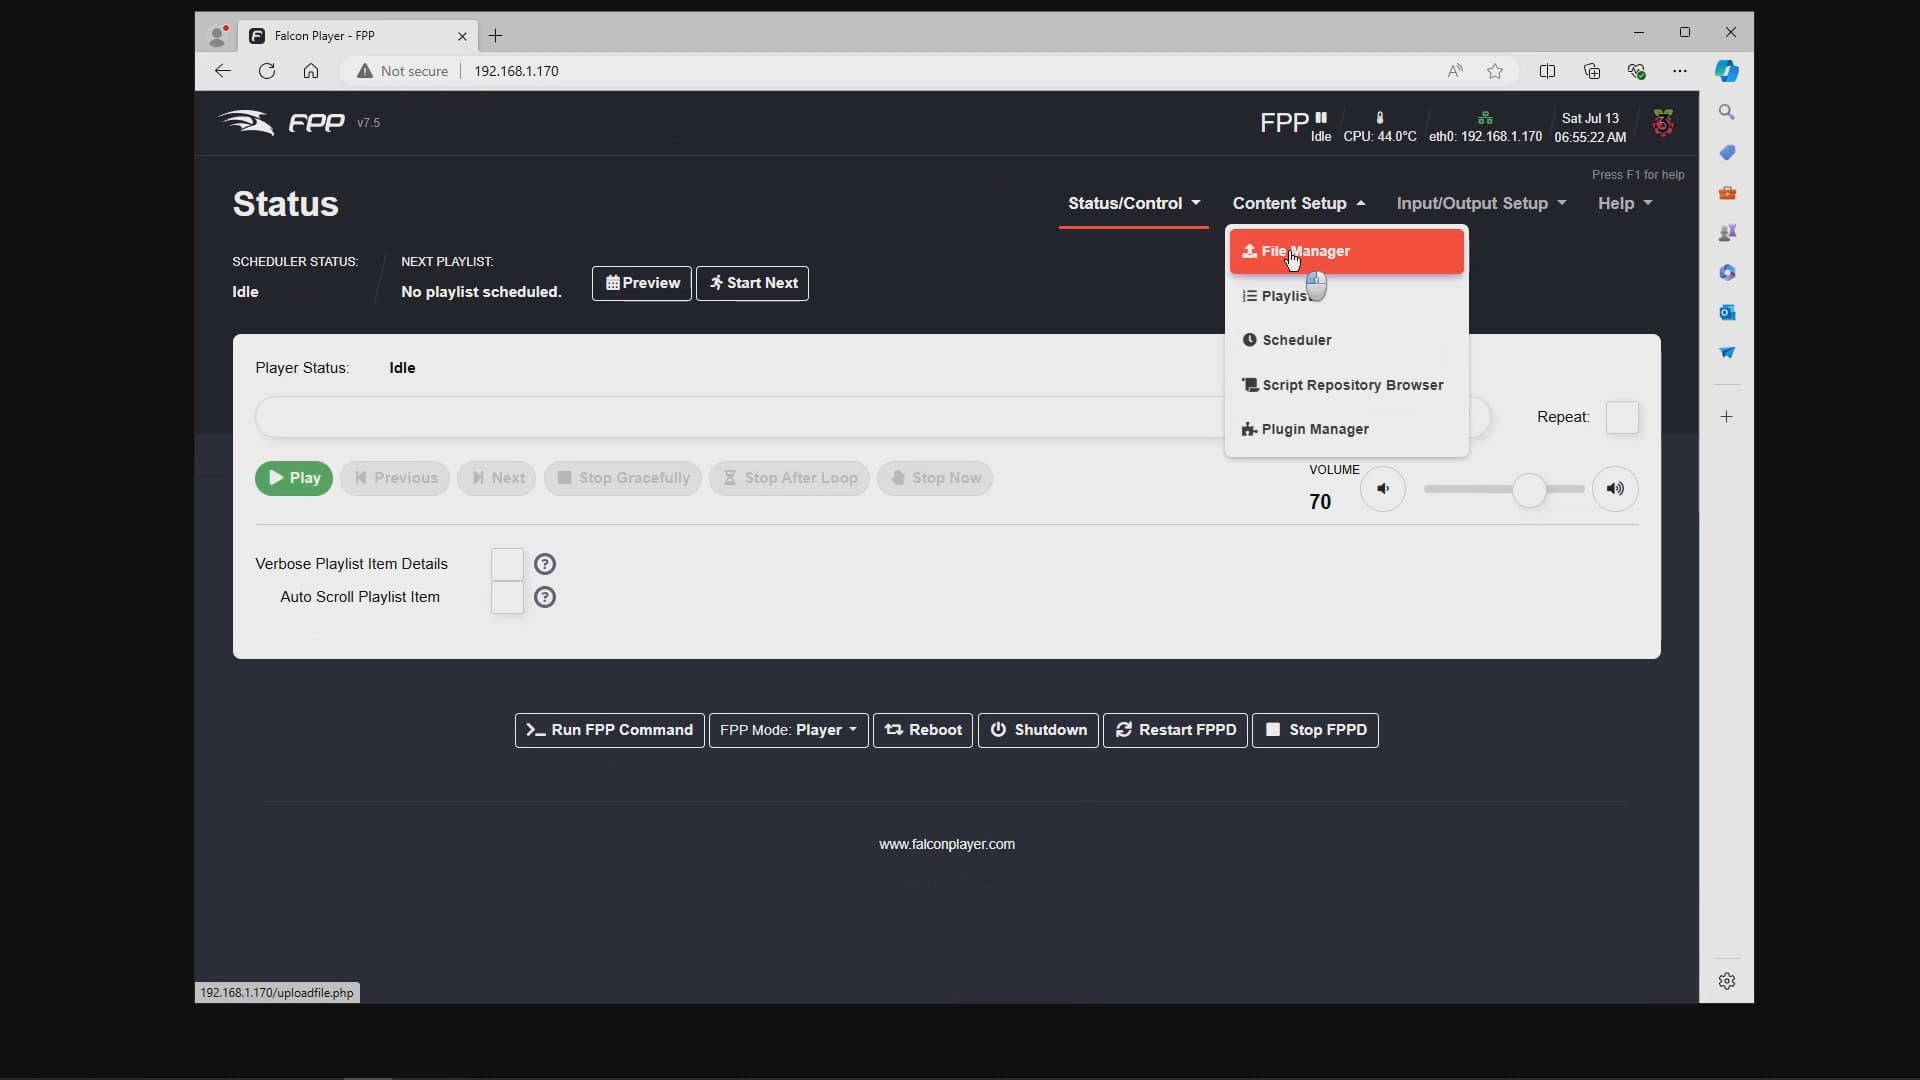Toggle the Repeat checkbox
Viewport: 1920px width, 1080px height.
(1622, 417)
